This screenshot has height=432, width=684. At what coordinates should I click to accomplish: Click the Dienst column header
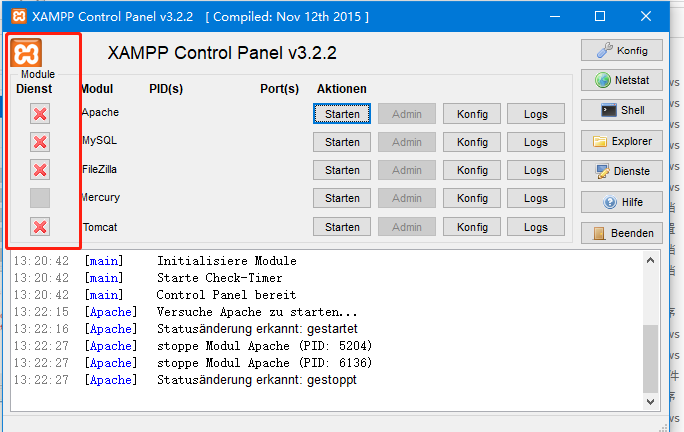tap(34, 89)
